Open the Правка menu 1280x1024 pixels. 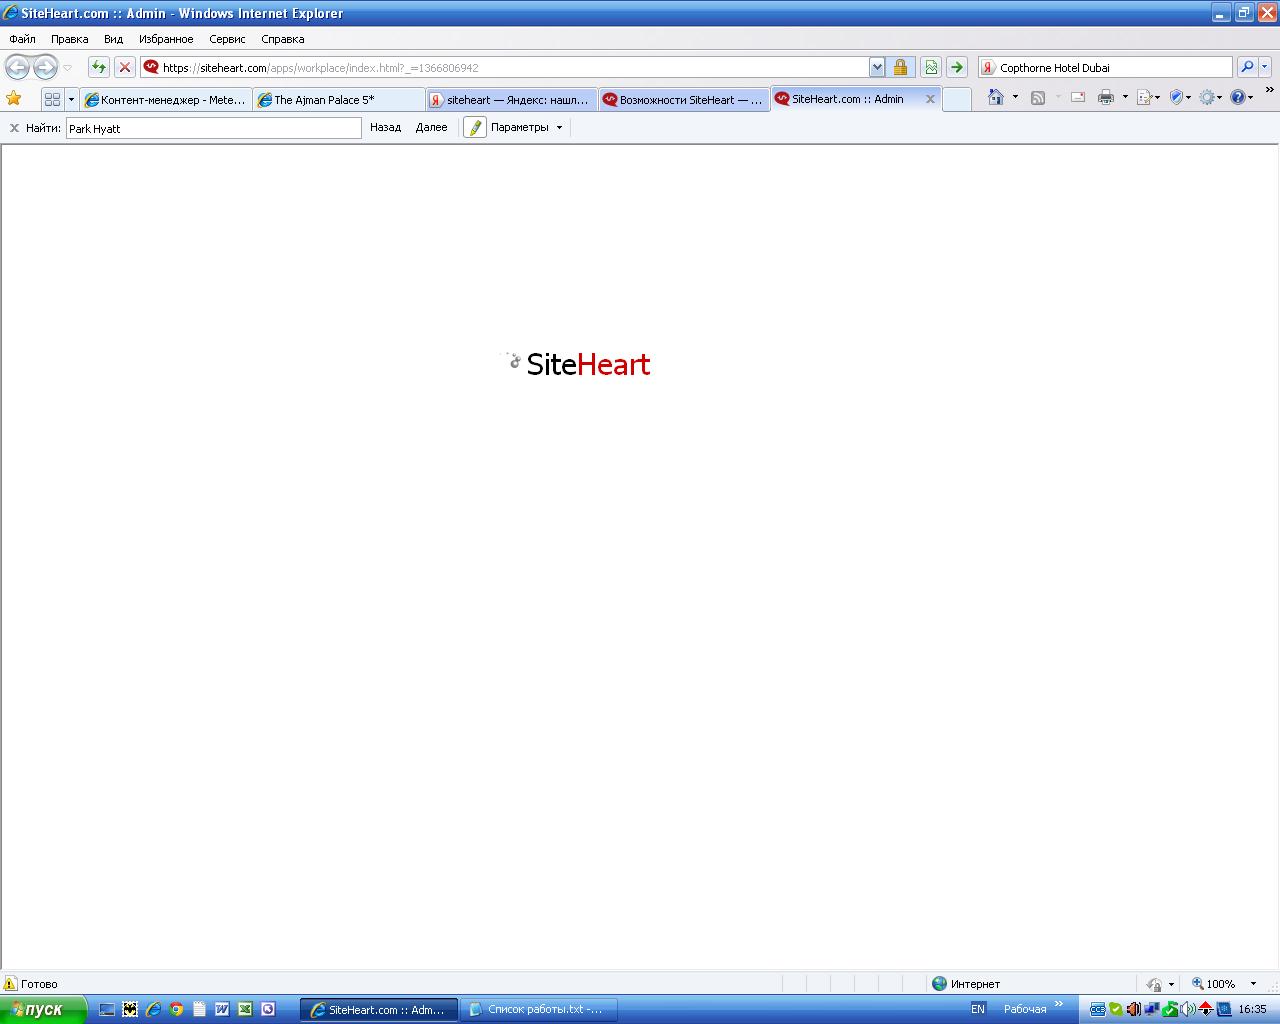pyautogui.click(x=69, y=39)
